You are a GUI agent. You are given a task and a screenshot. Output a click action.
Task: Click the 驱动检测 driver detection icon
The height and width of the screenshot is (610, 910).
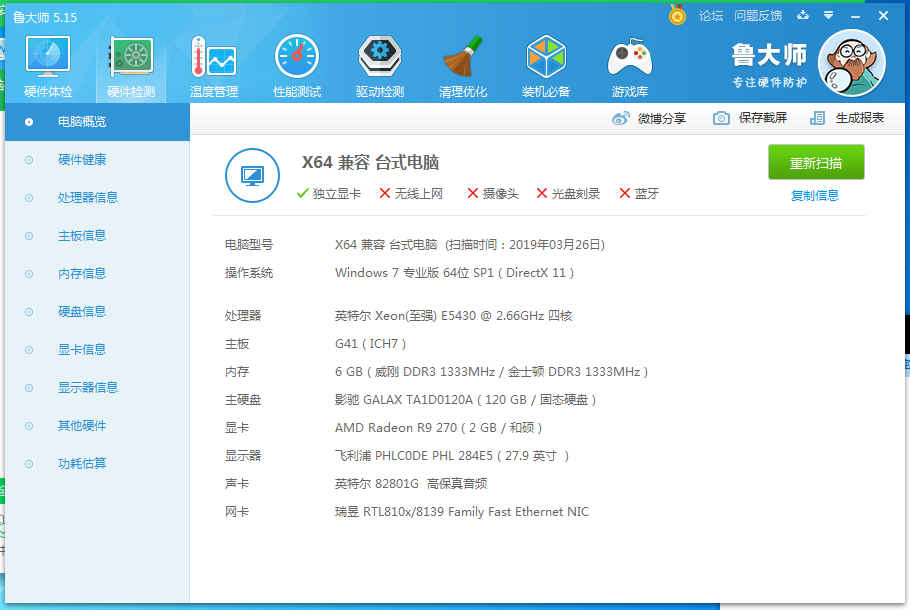coord(380,56)
